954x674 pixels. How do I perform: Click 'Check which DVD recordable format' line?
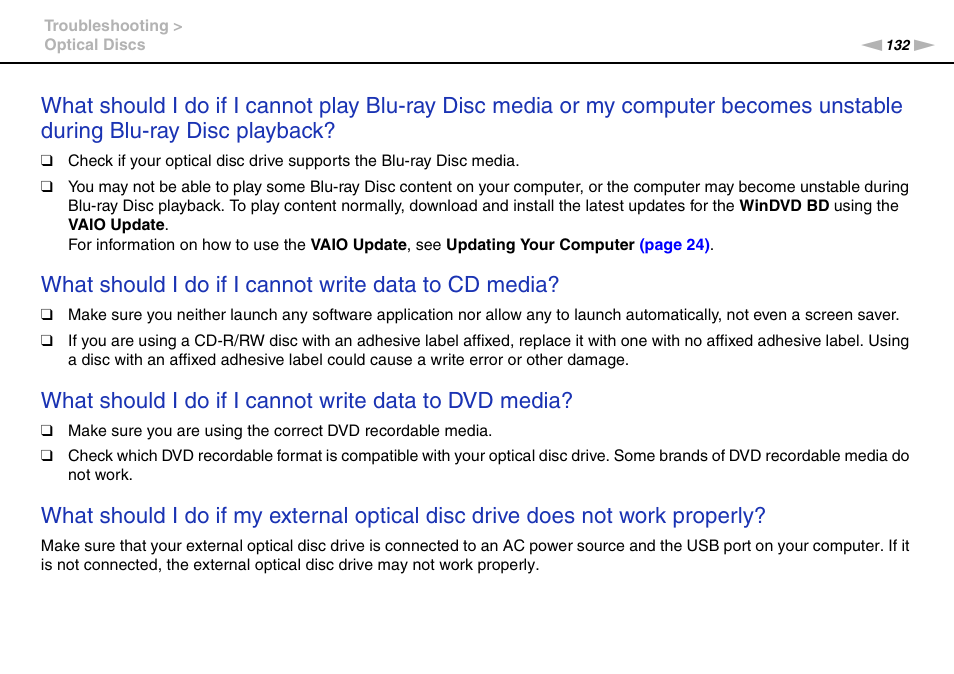click(x=489, y=465)
